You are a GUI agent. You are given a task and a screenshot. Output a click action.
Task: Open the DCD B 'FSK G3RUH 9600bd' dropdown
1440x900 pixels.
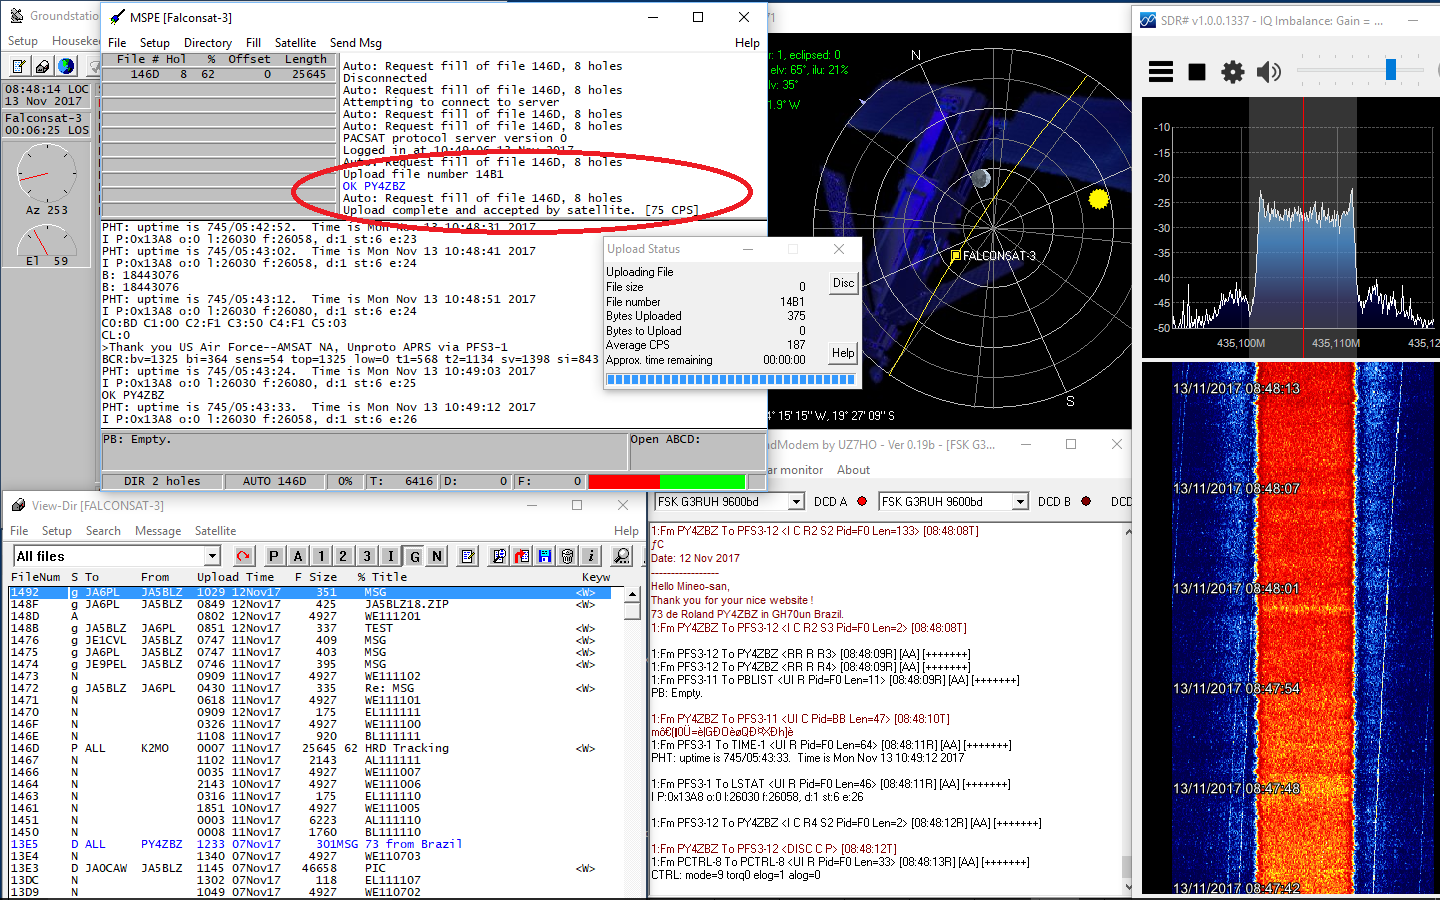1020,502
